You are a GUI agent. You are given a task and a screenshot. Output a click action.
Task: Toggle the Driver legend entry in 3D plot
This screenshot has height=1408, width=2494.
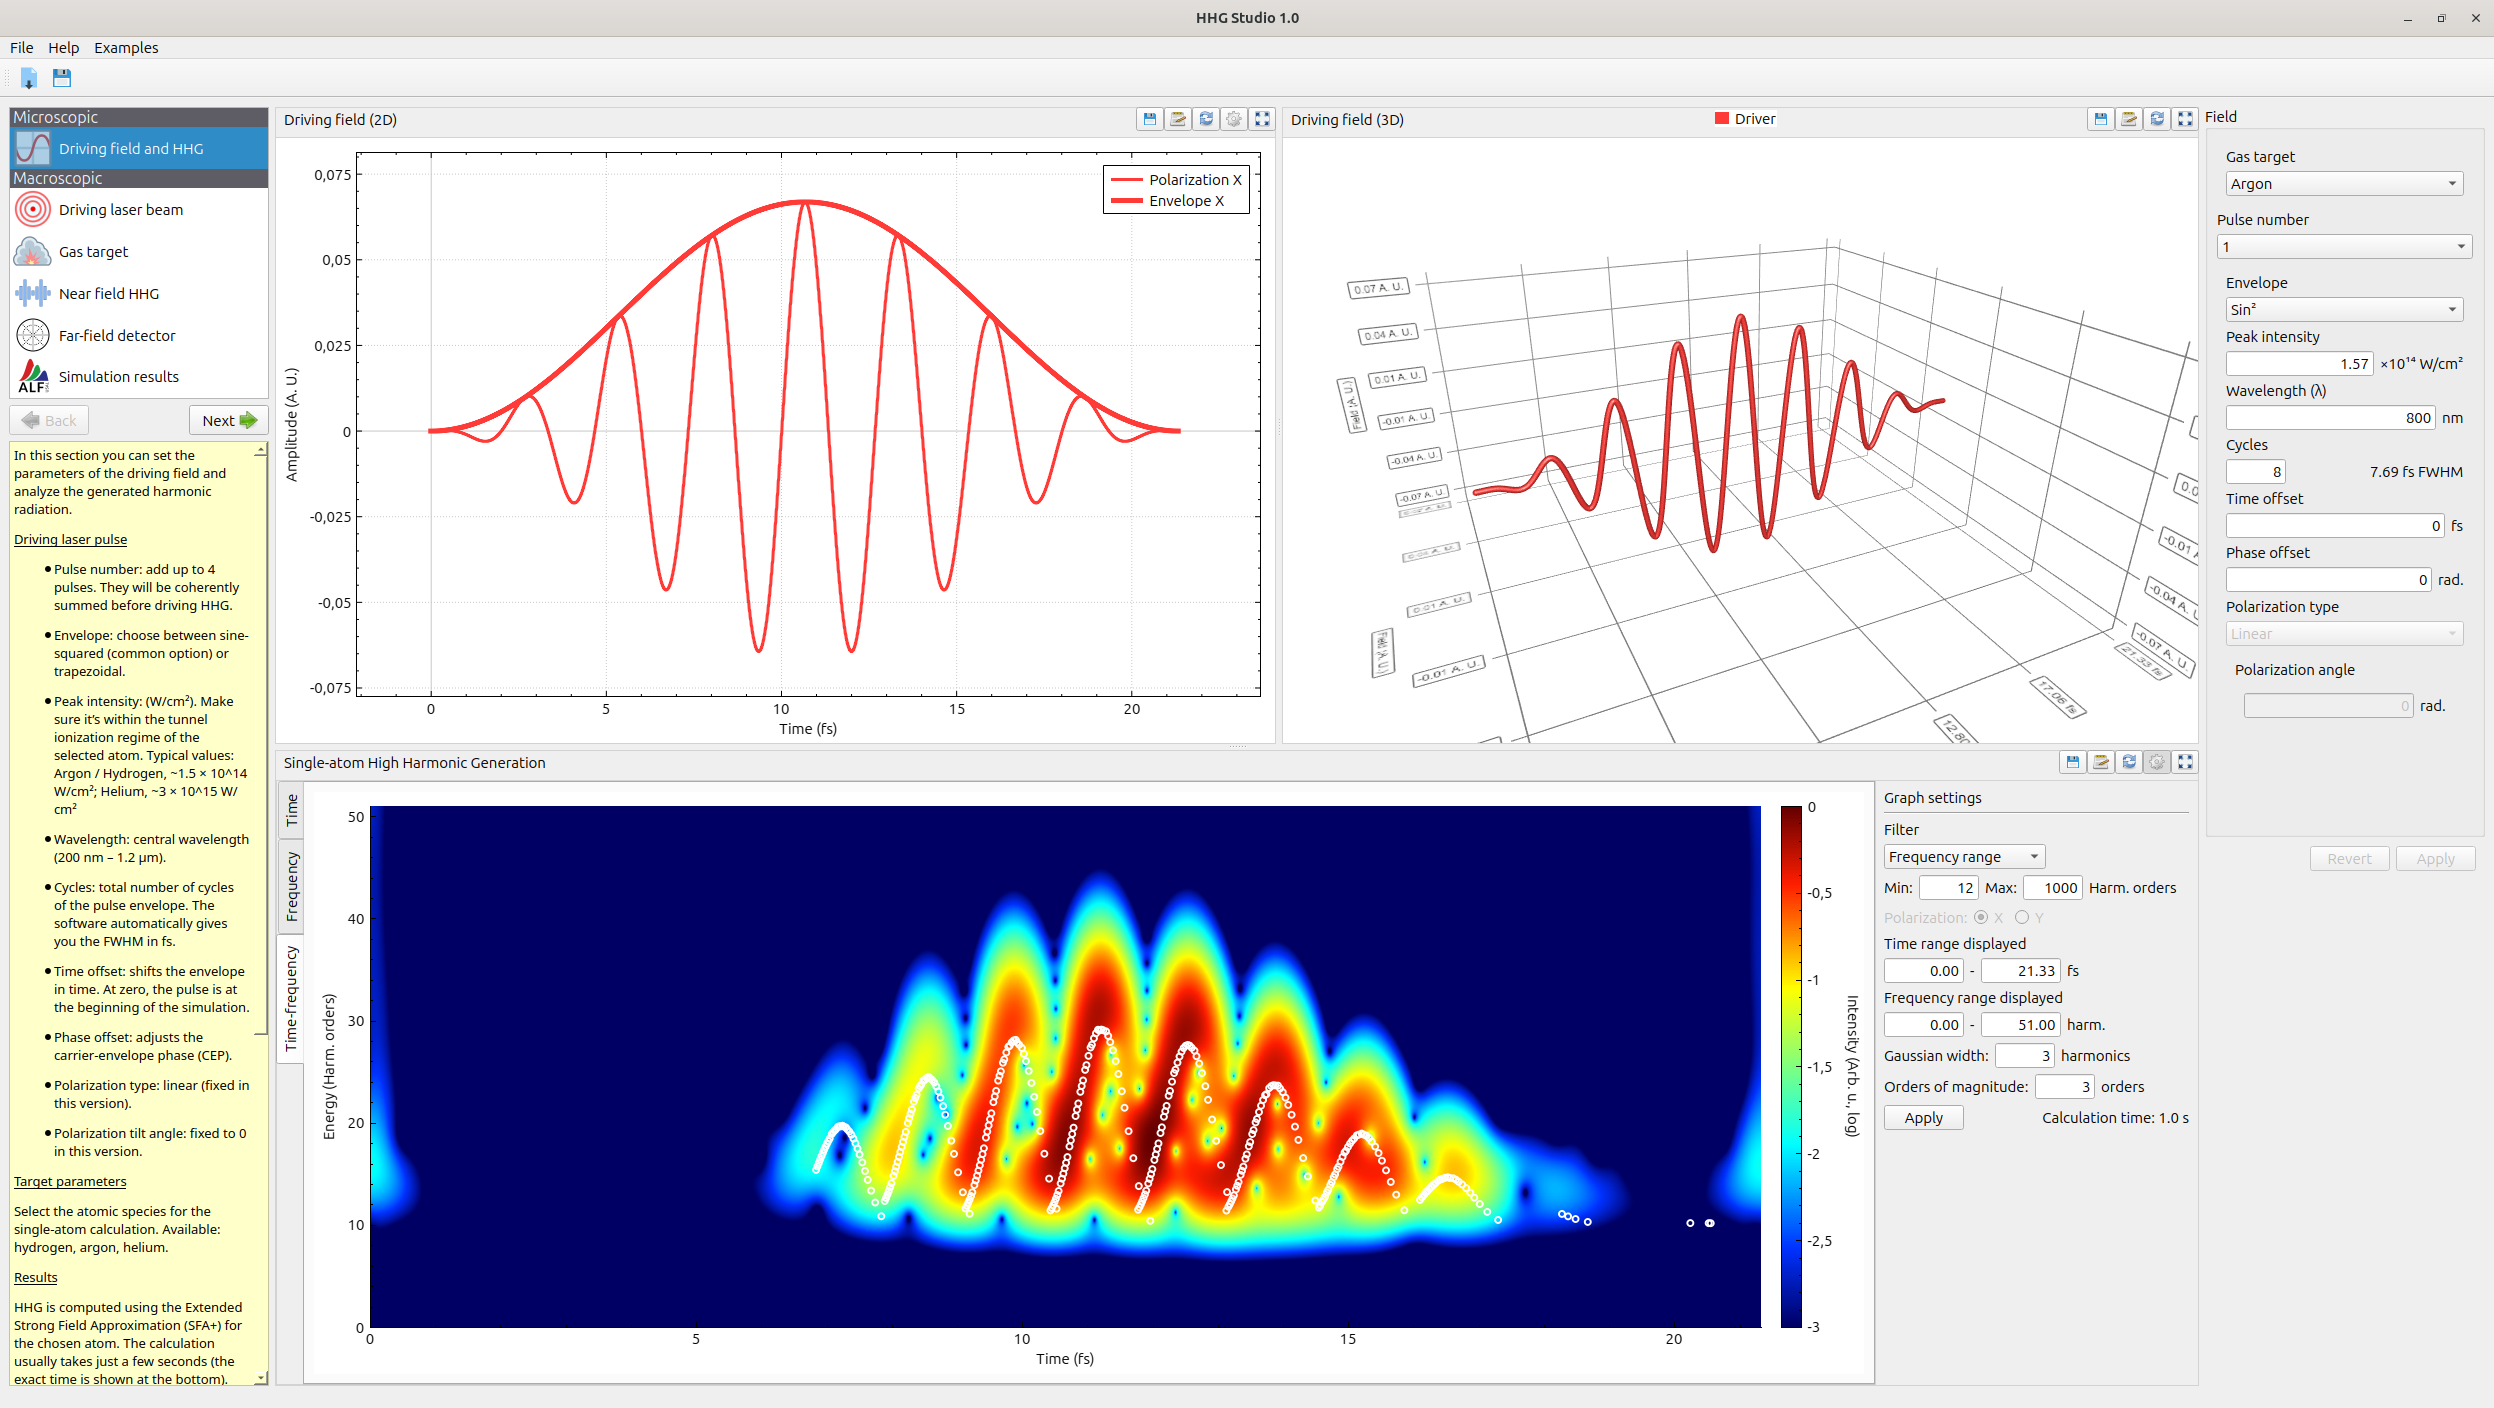click(x=1745, y=119)
